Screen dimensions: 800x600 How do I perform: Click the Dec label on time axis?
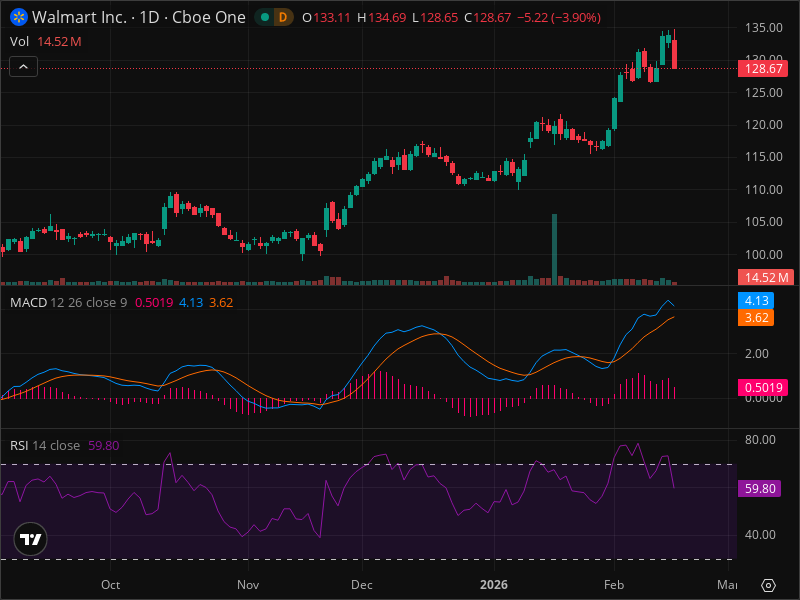tap(362, 585)
